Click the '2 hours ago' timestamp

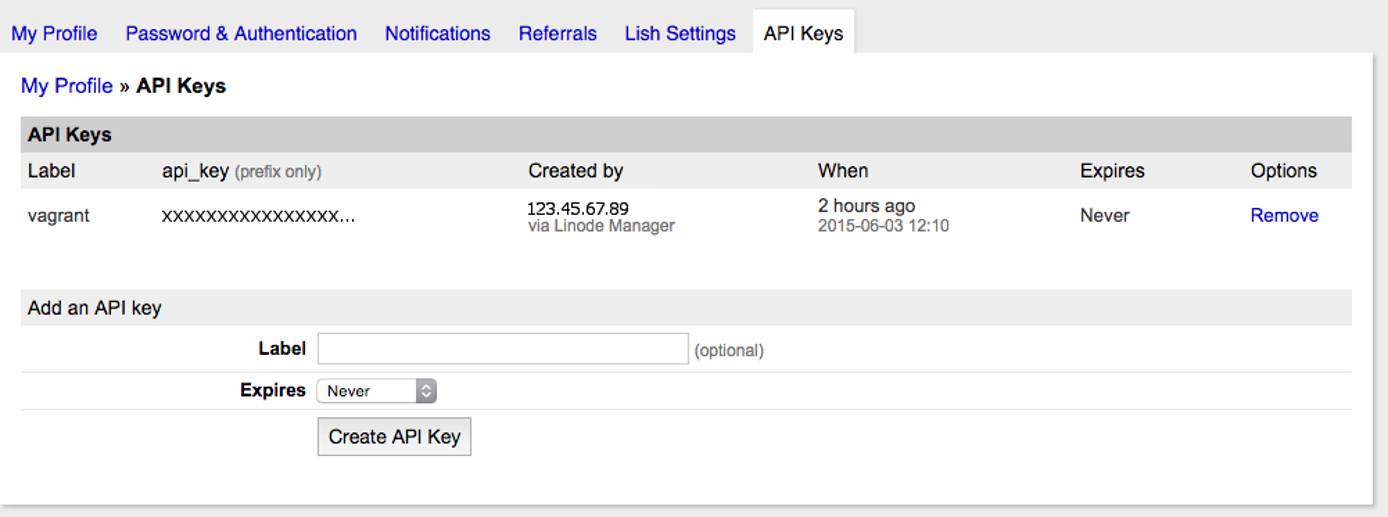[866, 206]
